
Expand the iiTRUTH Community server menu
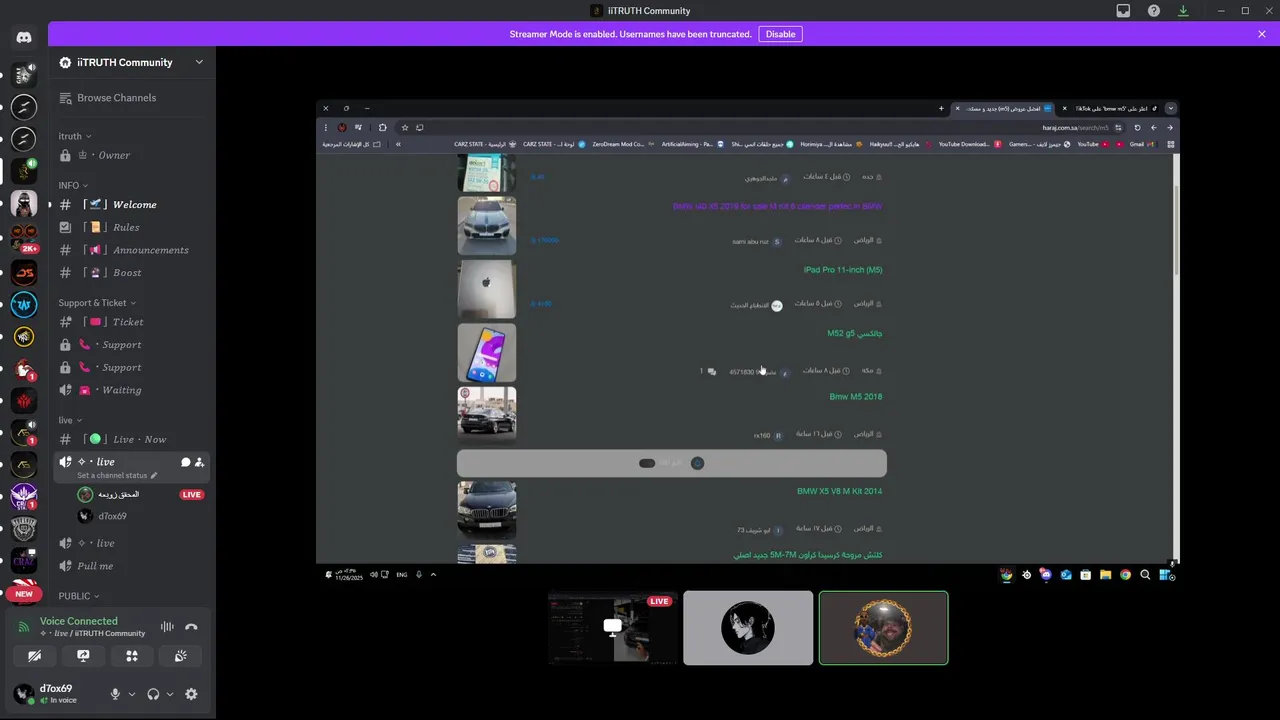click(x=199, y=62)
